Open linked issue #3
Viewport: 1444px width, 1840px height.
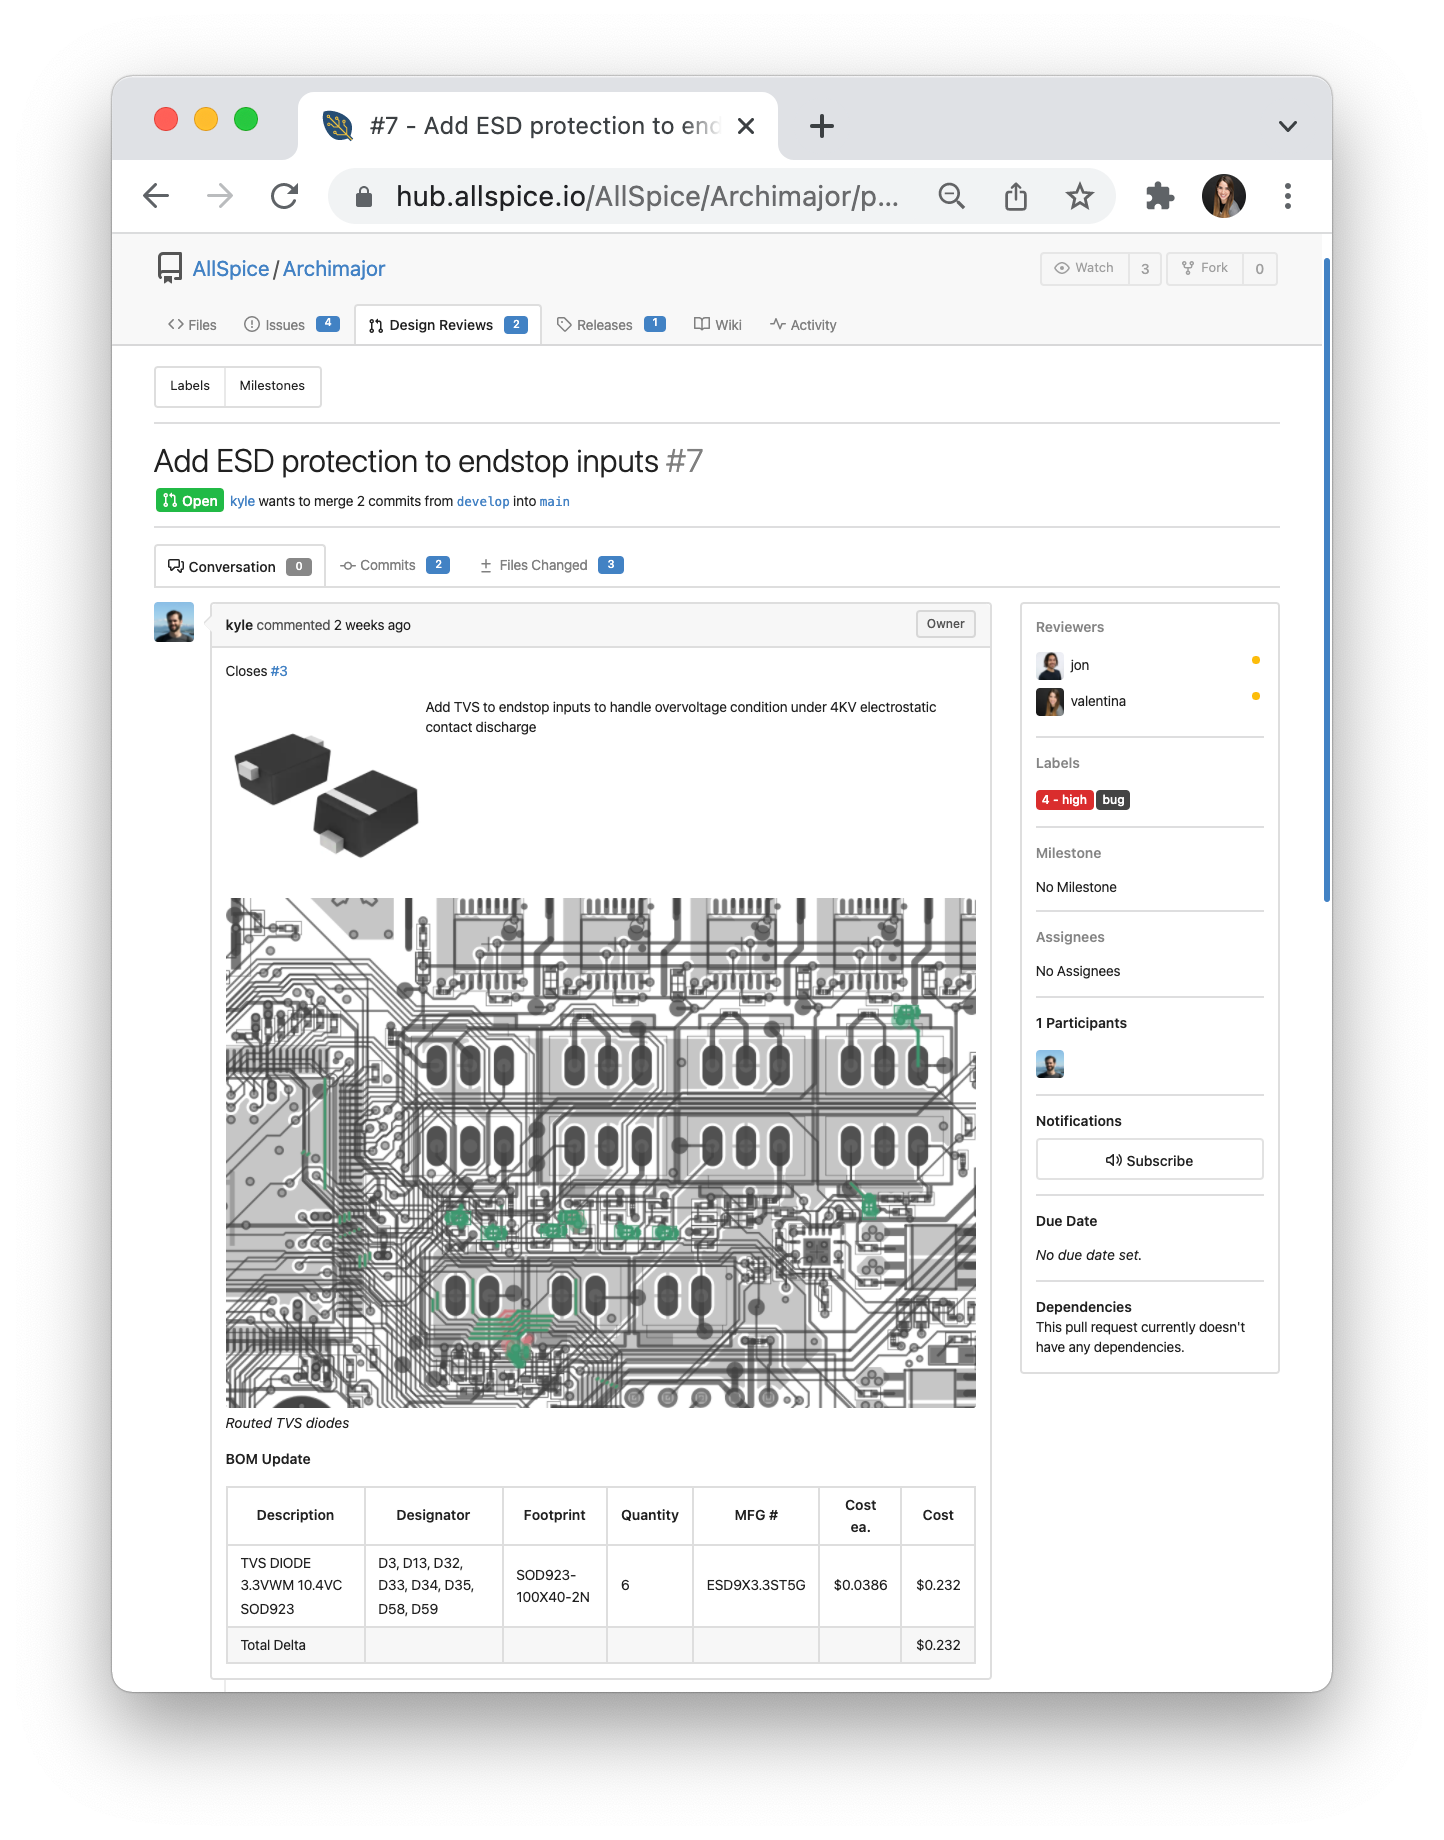279,671
